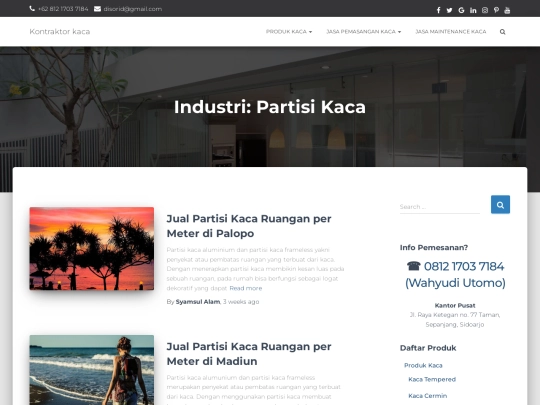Open article Jual Partisi Kaca di Palopo
The image size is (540, 405).
[249, 226]
